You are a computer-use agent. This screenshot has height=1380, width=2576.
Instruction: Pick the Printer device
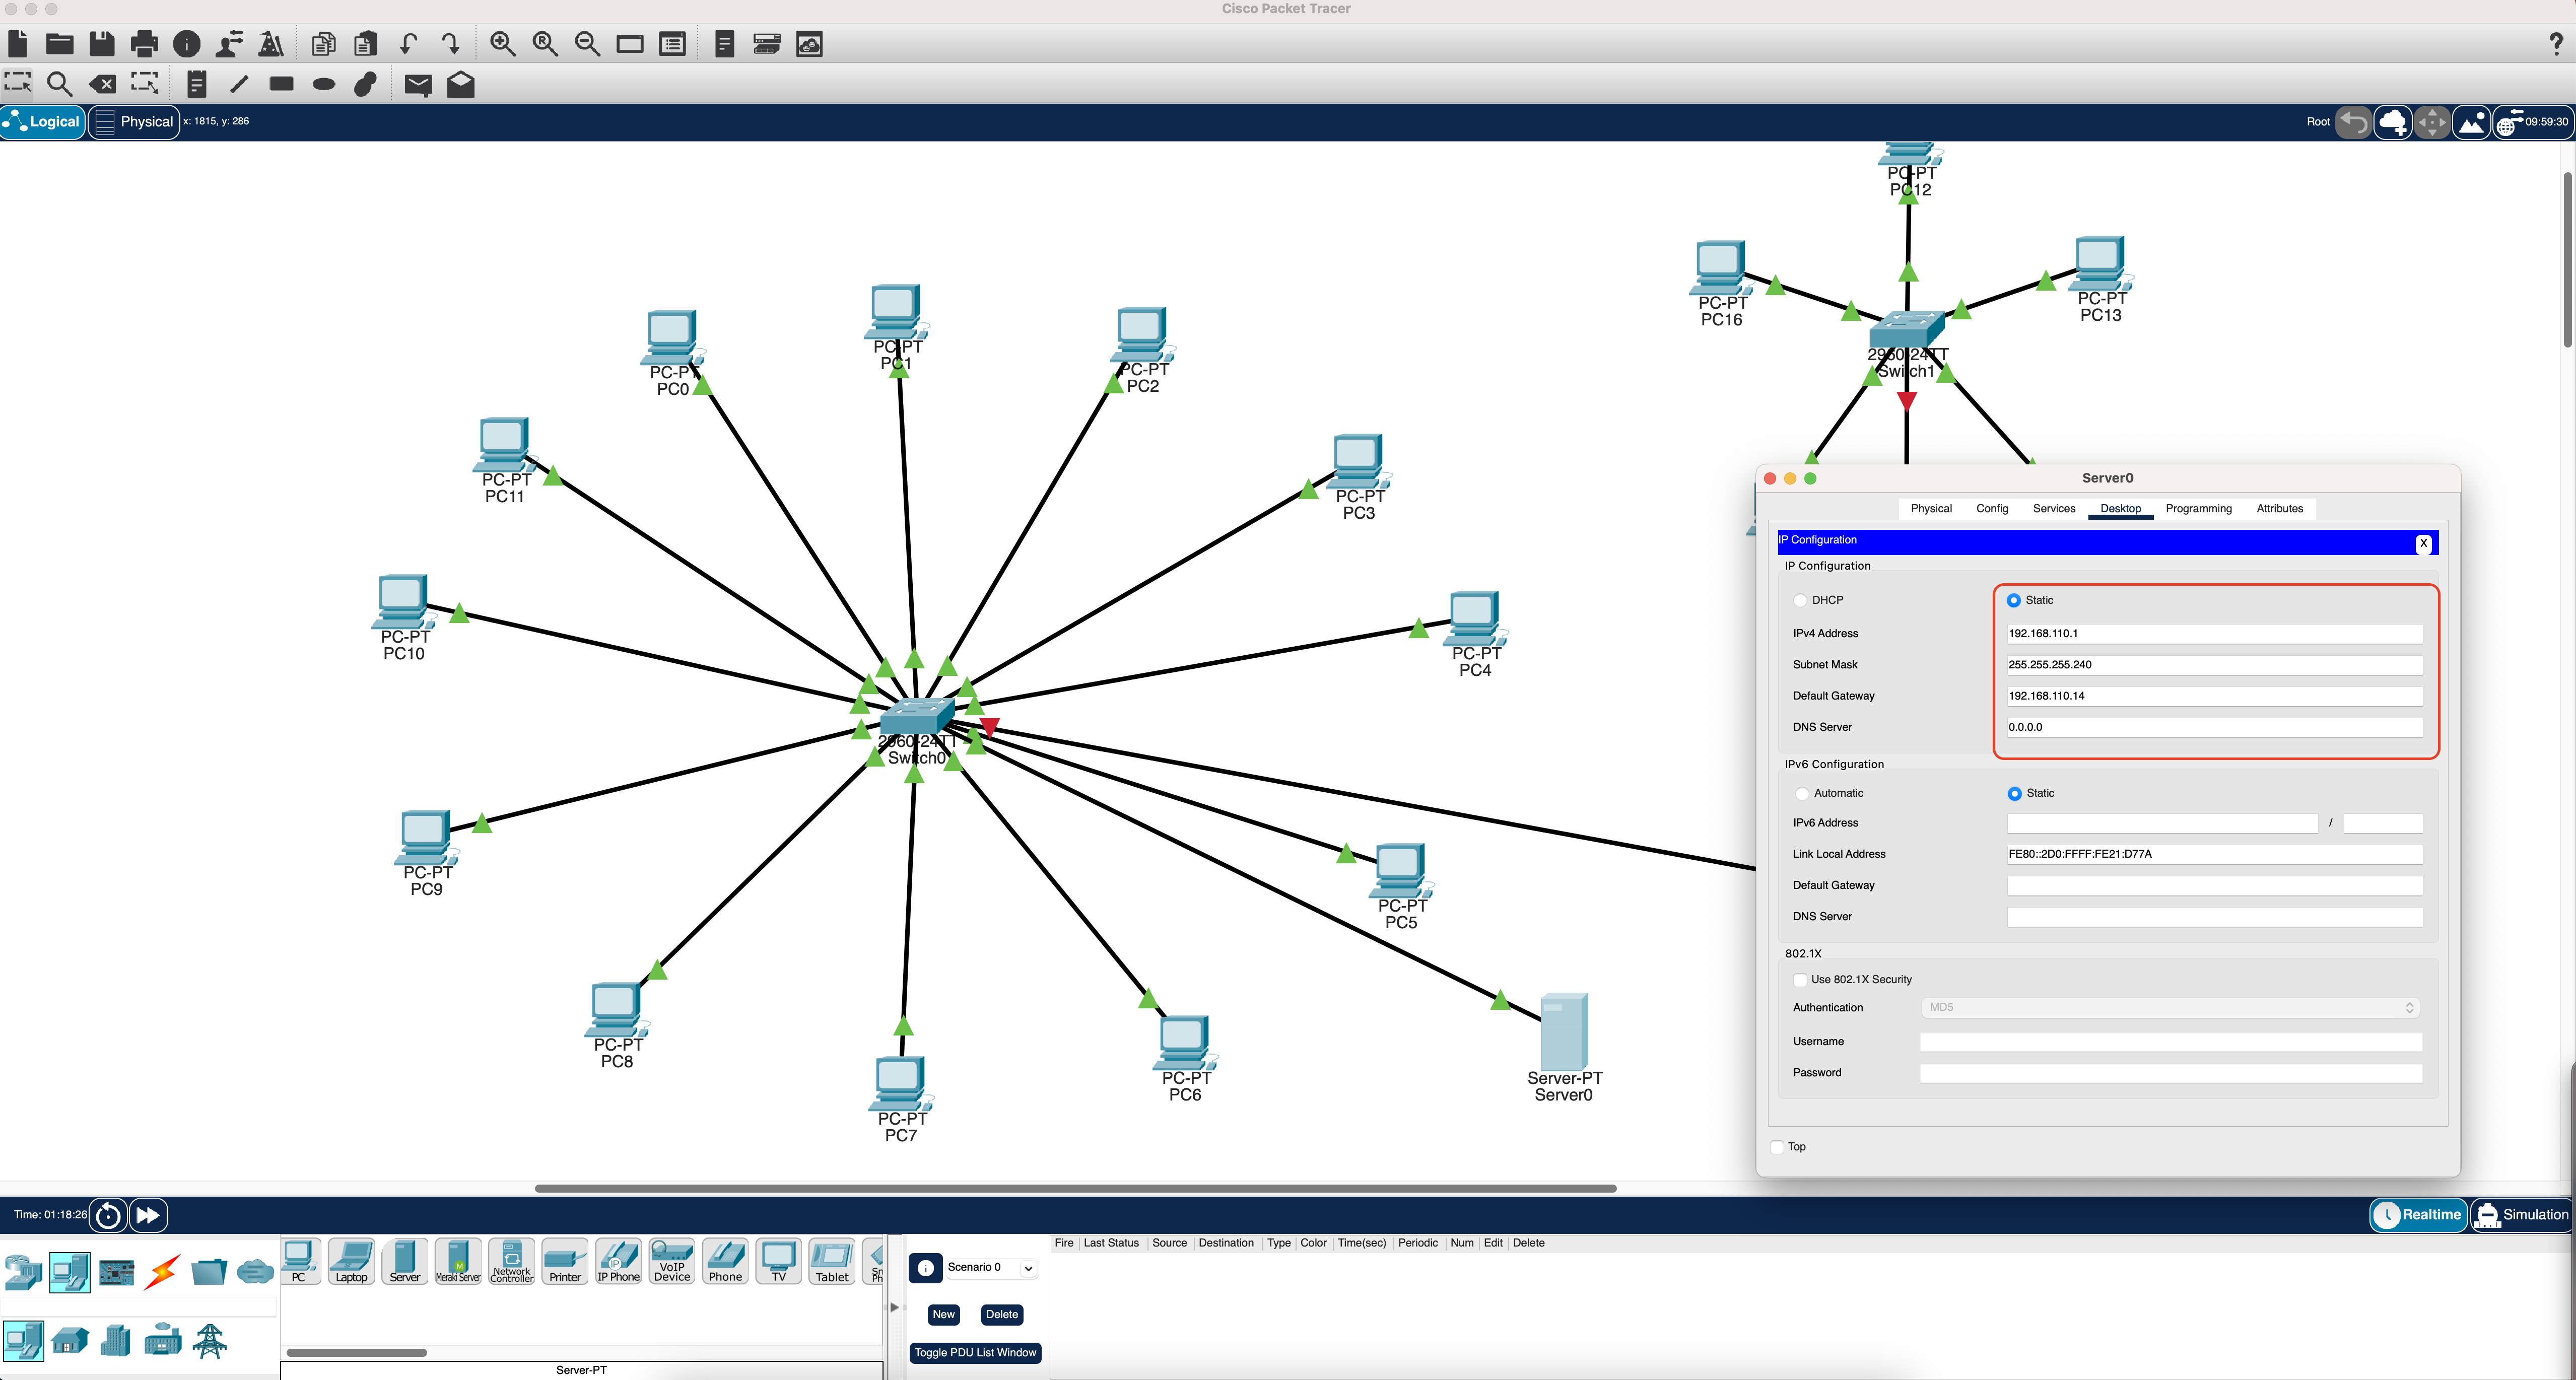[x=565, y=1262]
